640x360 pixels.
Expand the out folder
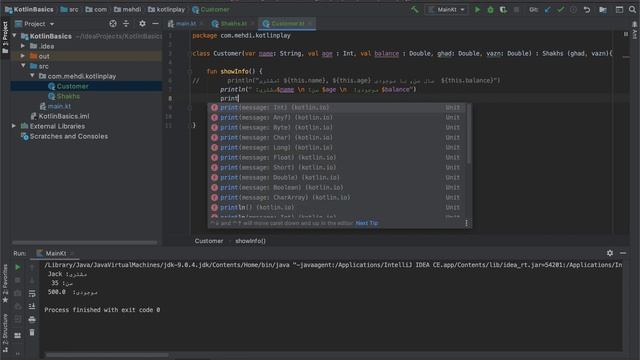[x=23, y=56]
